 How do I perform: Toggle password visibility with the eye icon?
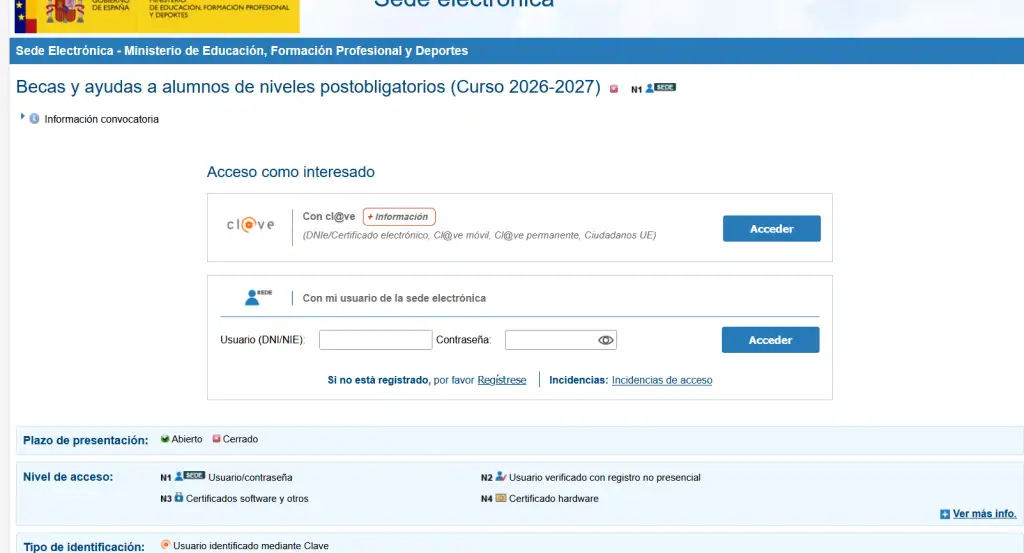tap(606, 340)
